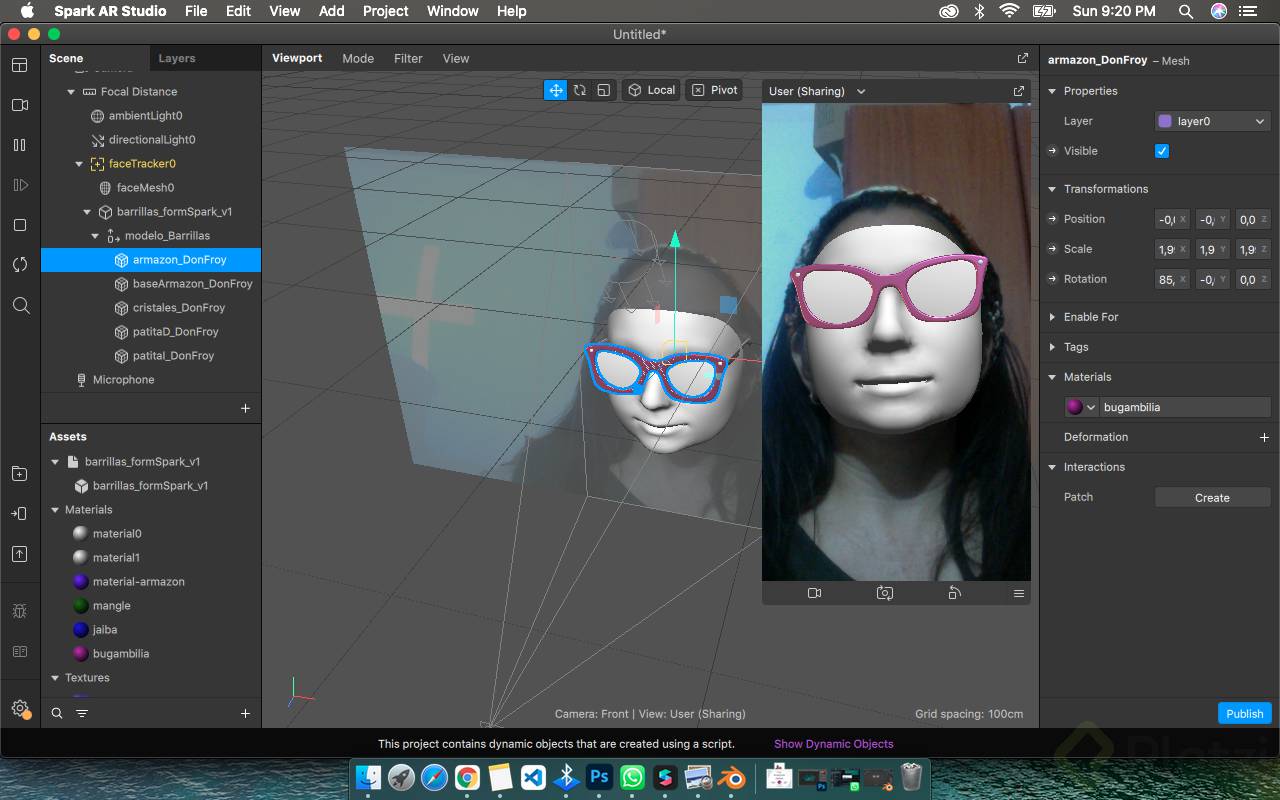Image resolution: width=1280 pixels, height=800 pixels.
Task: Click the simulator video record icon
Action: (814, 593)
